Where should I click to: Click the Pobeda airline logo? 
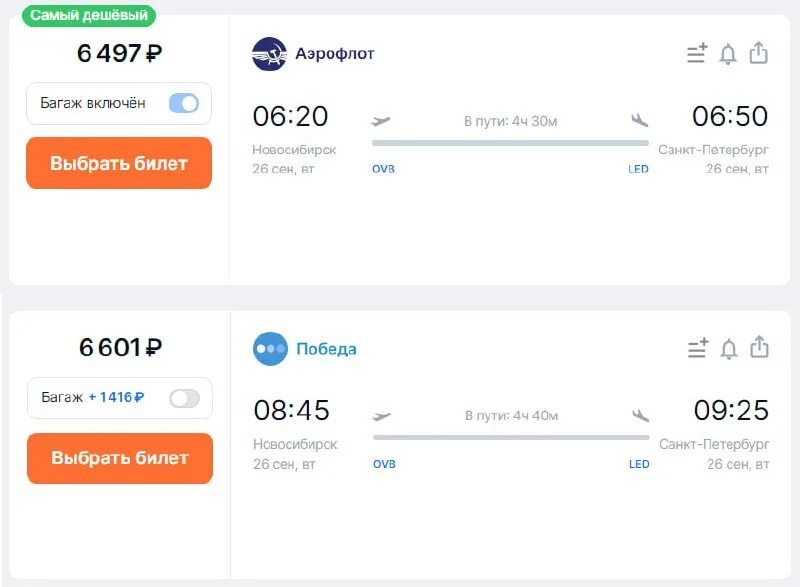pos(270,349)
